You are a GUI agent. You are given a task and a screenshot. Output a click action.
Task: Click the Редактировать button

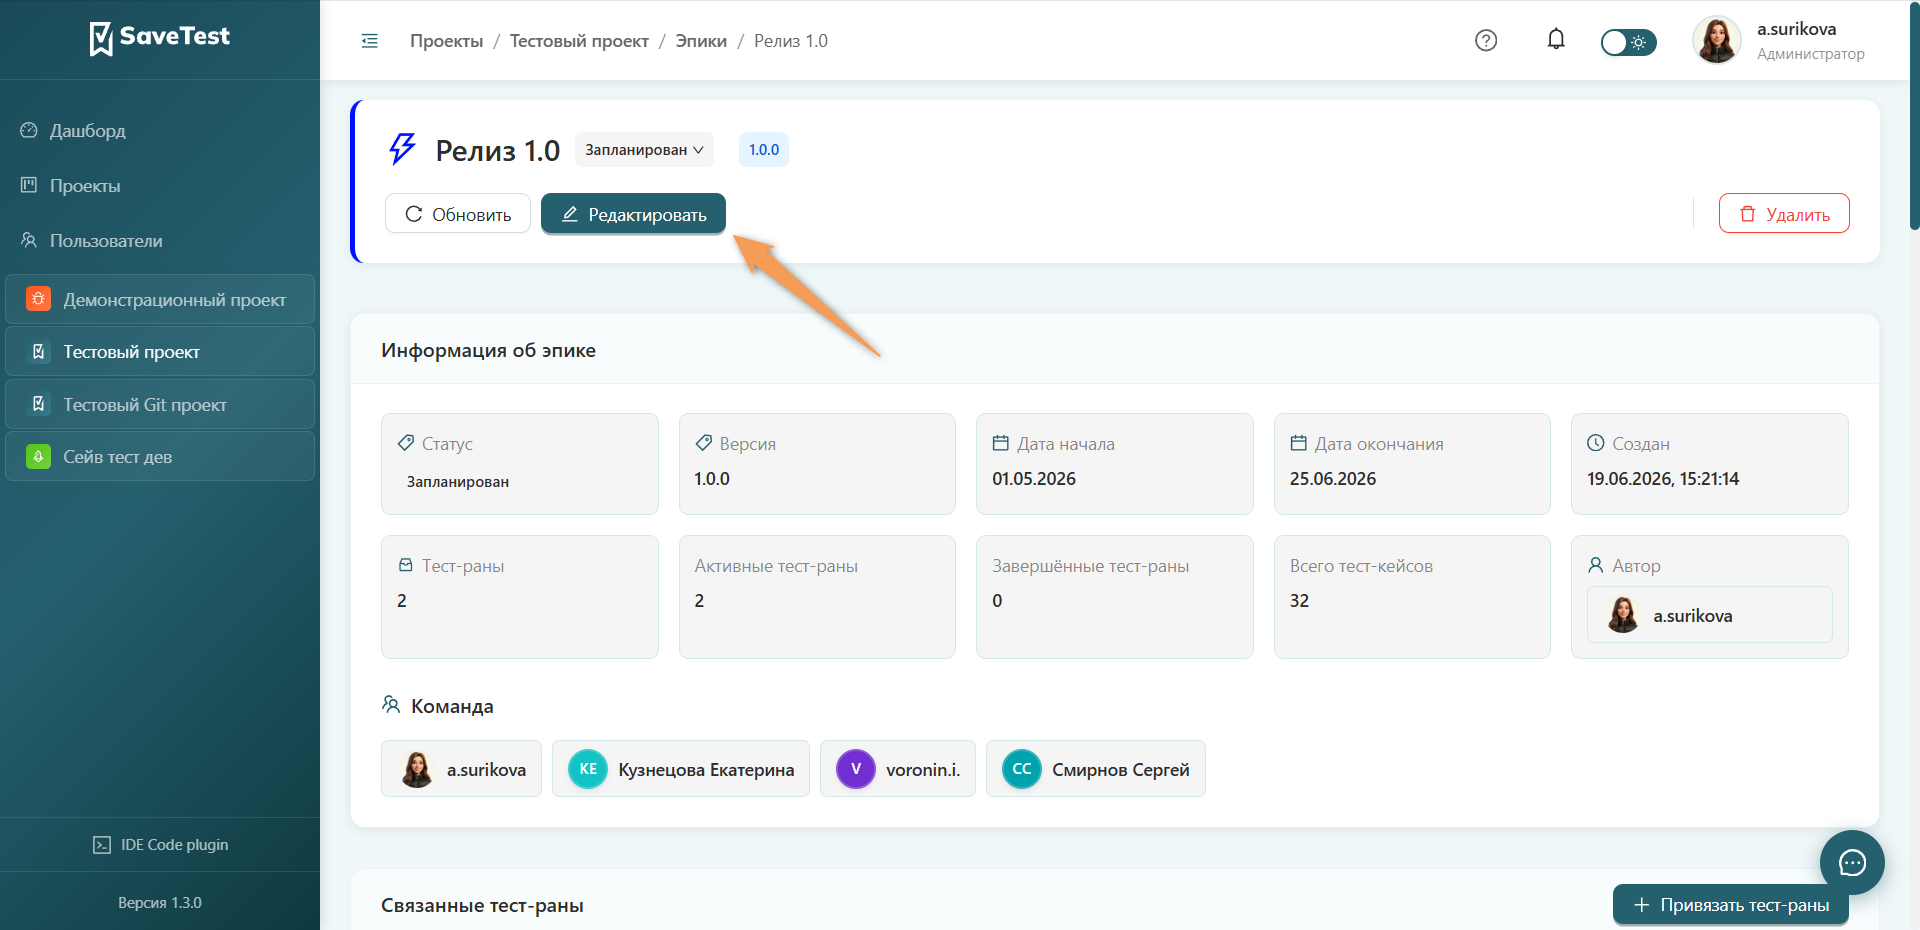coord(633,214)
